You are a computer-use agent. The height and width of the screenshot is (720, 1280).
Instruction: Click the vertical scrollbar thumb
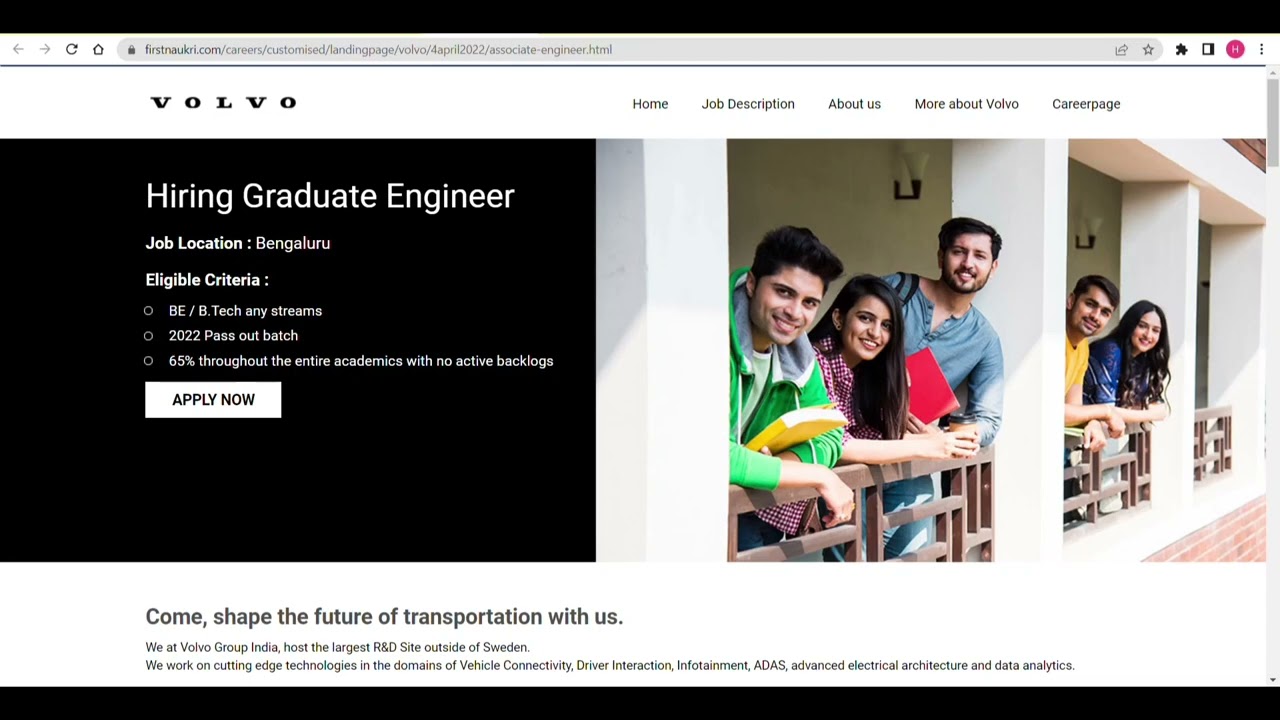(1273, 123)
